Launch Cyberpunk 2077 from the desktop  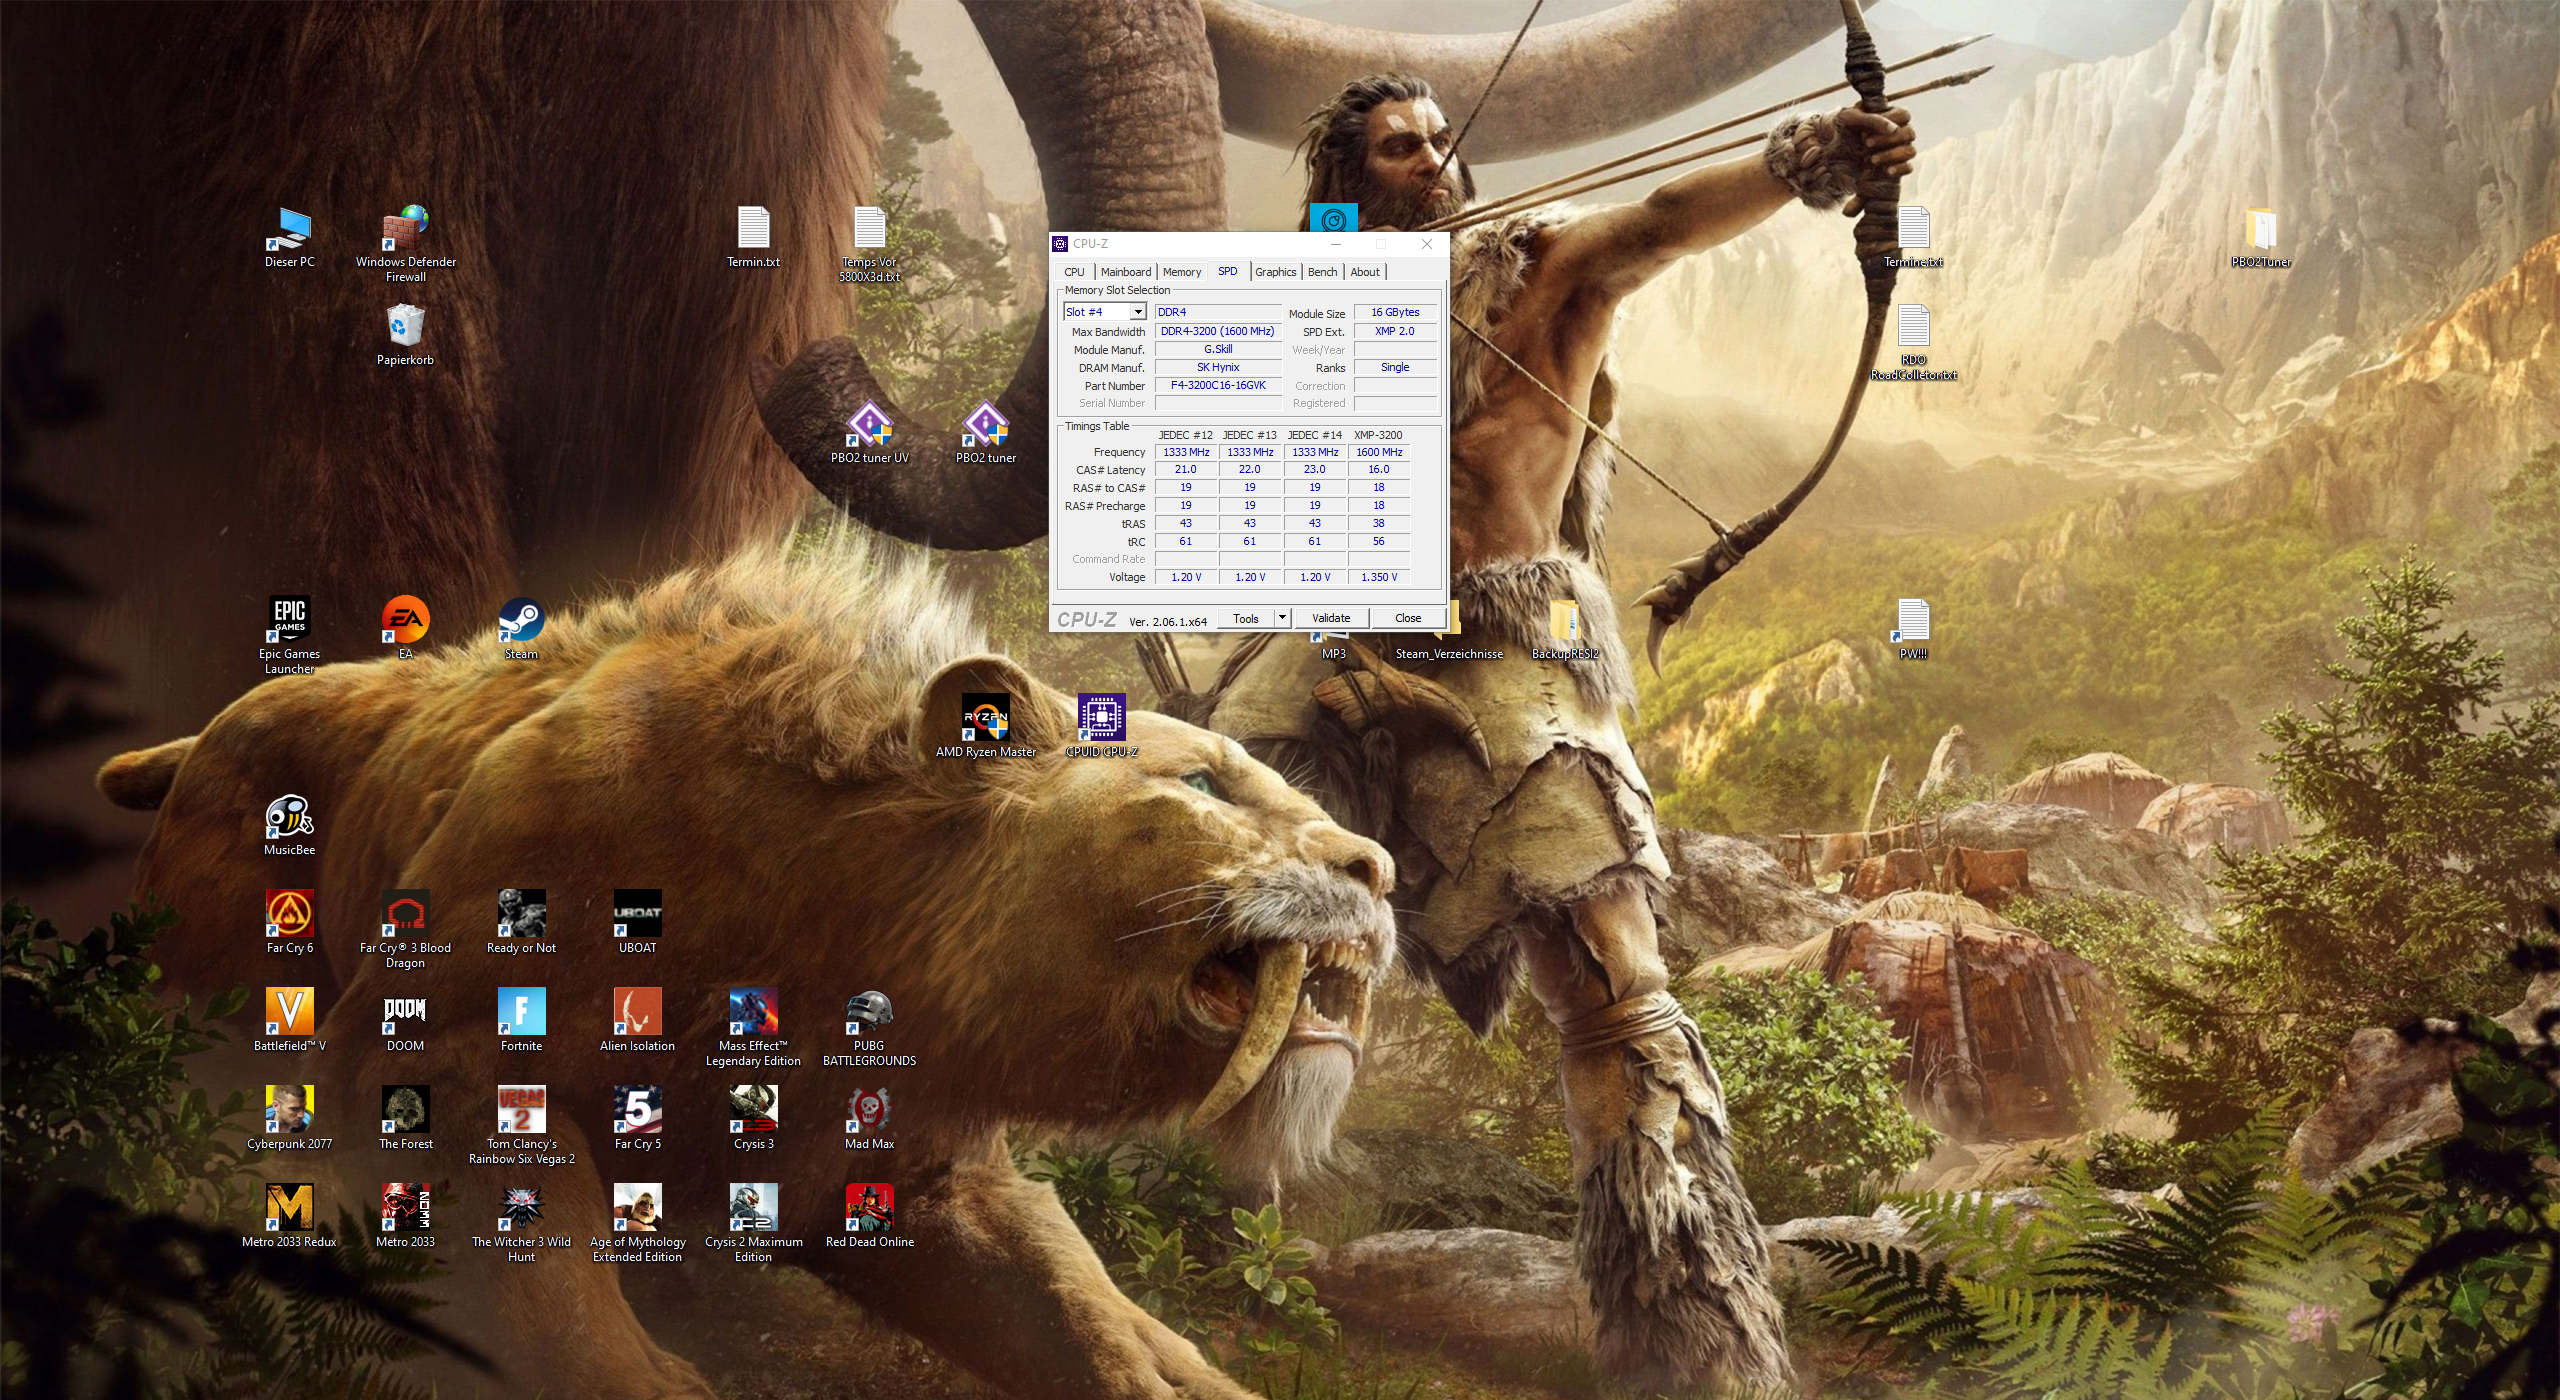pyautogui.click(x=289, y=1110)
